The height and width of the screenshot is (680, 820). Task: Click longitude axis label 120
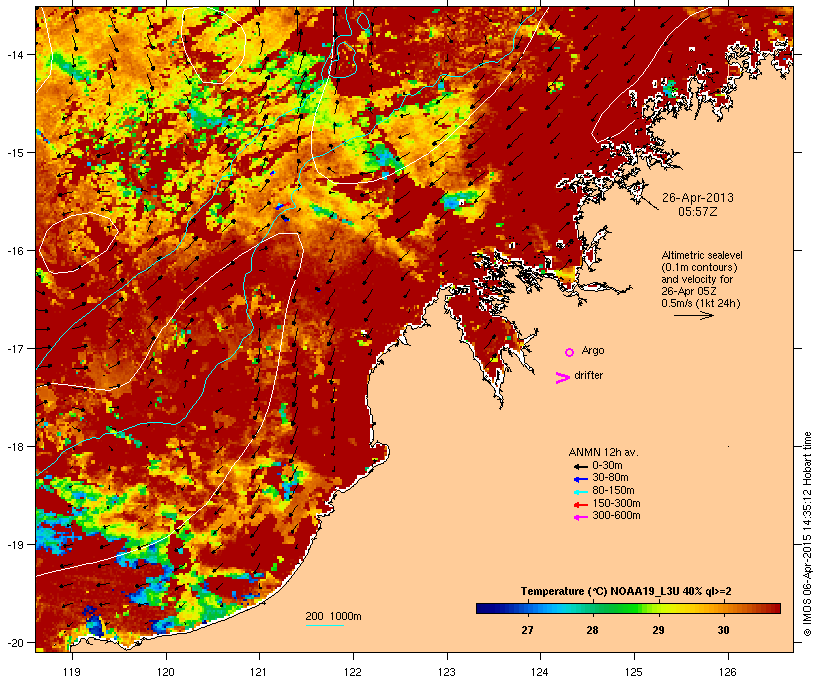(x=166, y=672)
